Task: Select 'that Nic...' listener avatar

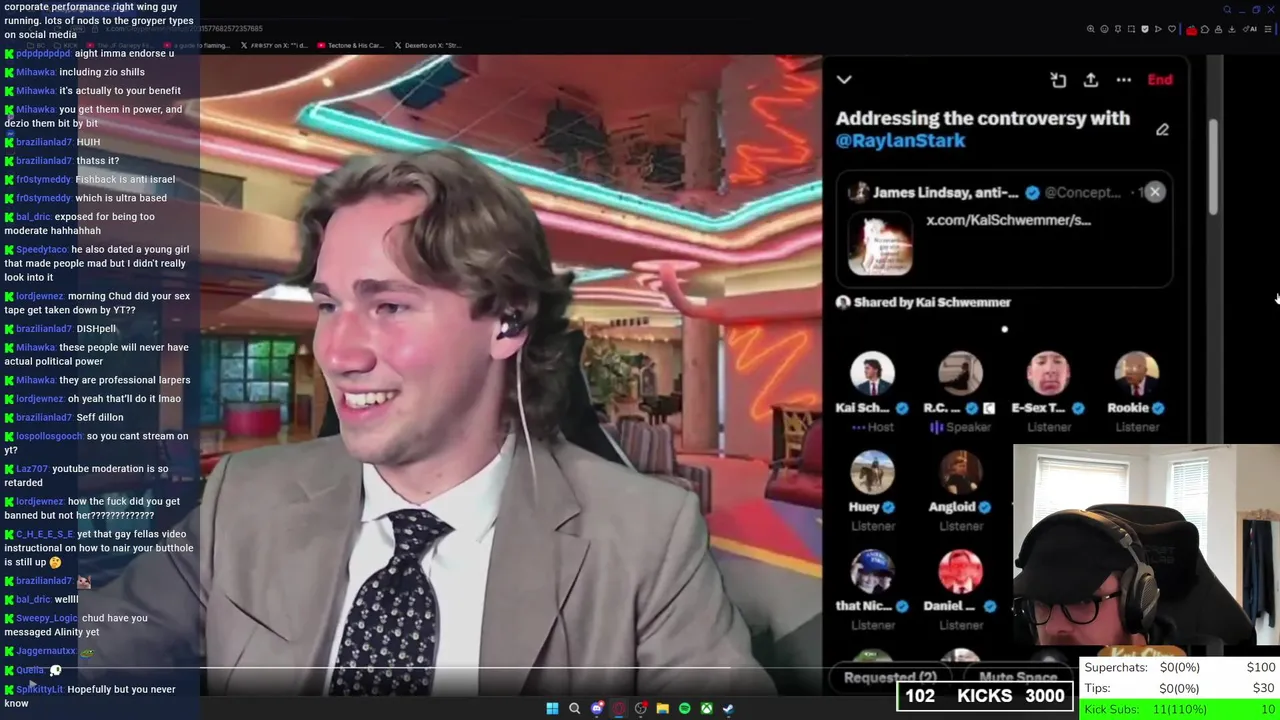Action: tap(872, 572)
